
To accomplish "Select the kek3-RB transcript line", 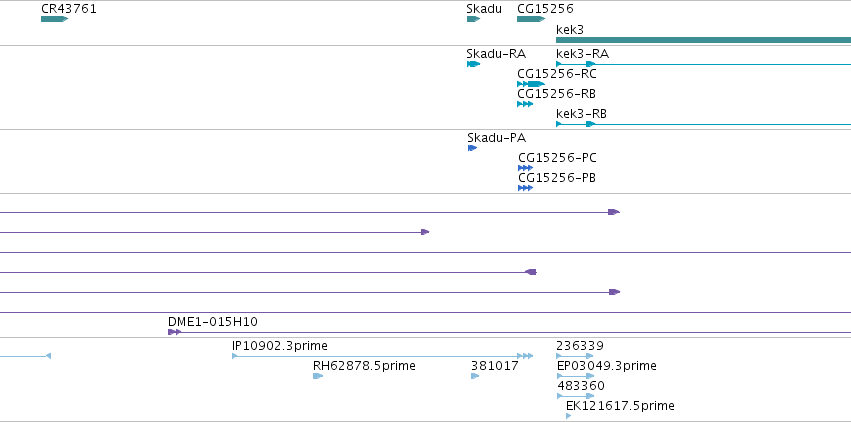I will pyautogui.click(x=703, y=124).
